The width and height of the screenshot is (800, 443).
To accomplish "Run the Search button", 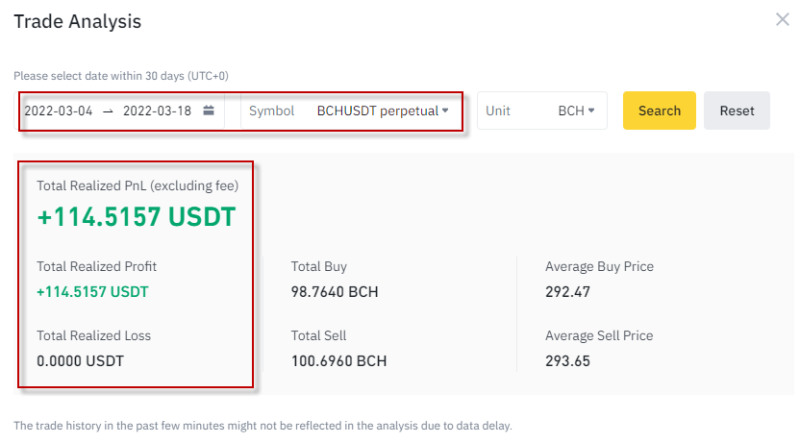I will pyautogui.click(x=659, y=110).
